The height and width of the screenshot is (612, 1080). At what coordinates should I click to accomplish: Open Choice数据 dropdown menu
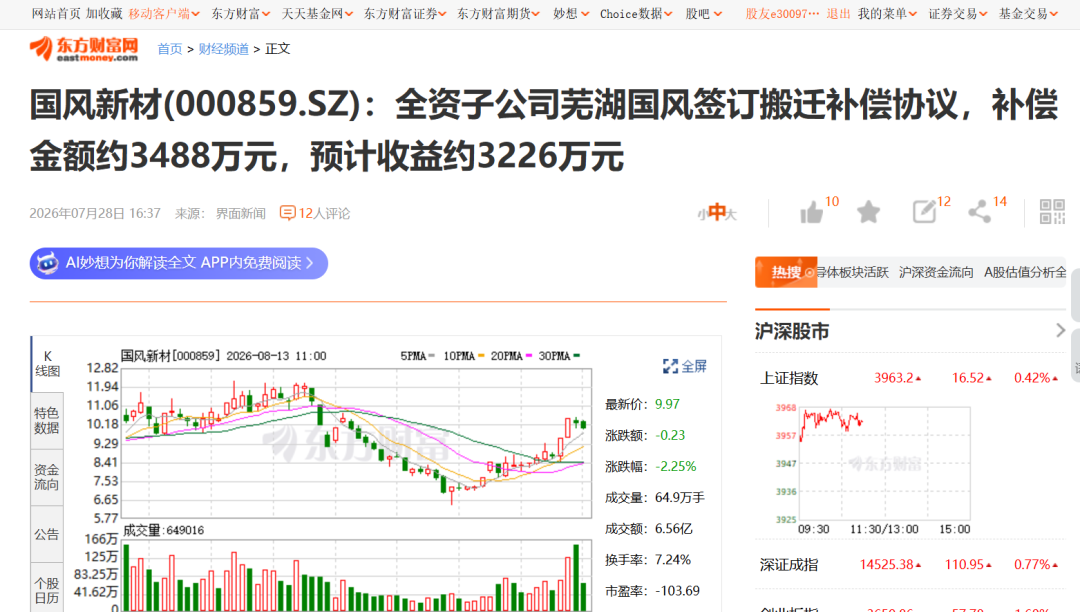[x=636, y=14]
